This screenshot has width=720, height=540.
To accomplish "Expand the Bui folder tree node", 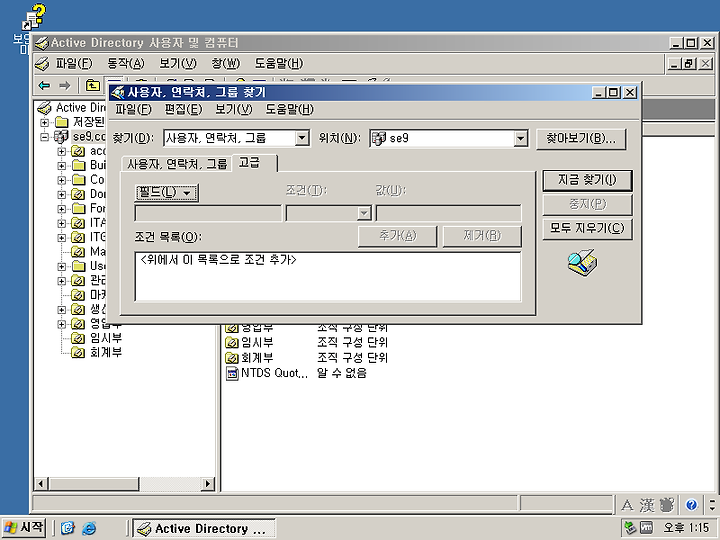I will point(62,165).
